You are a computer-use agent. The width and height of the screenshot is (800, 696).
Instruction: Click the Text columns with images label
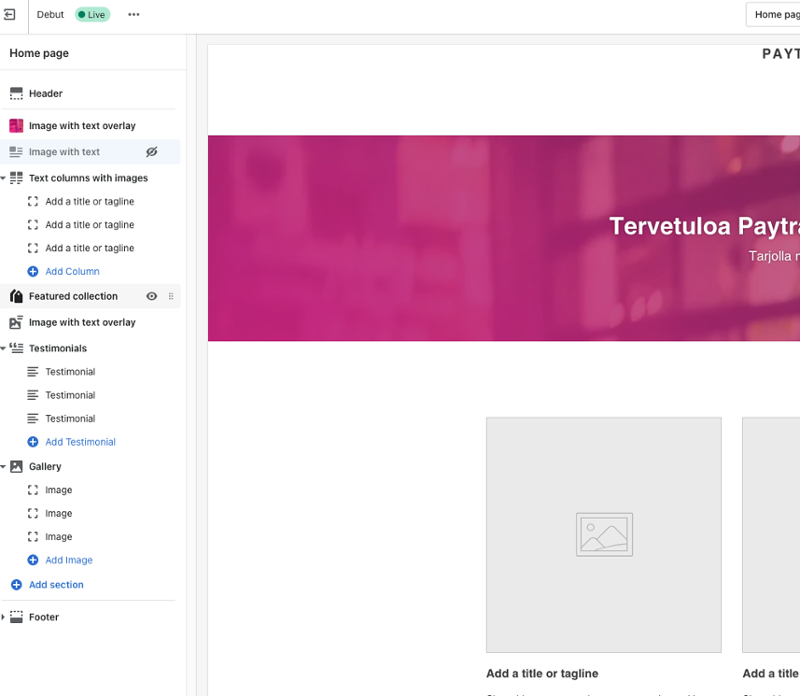pyautogui.click(x=88, y=178)
